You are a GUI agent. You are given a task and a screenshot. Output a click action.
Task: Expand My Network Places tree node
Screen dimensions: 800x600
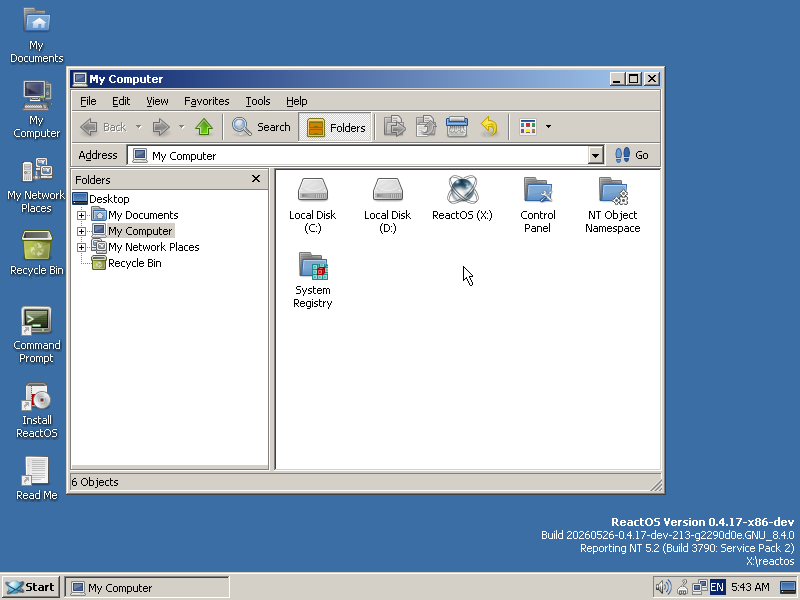81,247
